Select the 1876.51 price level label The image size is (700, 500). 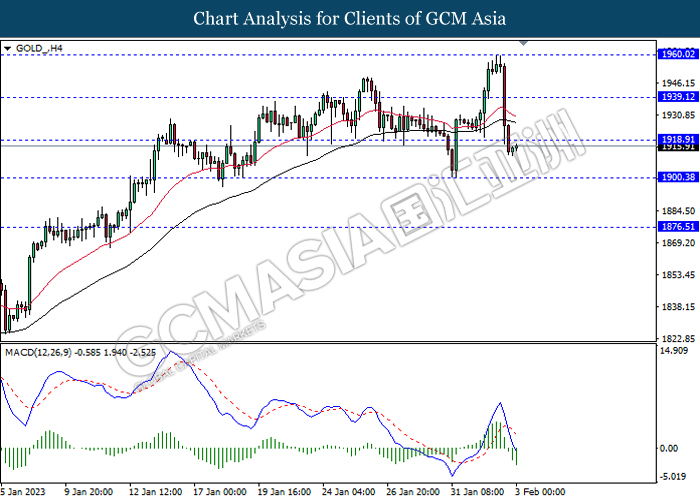click(x=678, y=227)
